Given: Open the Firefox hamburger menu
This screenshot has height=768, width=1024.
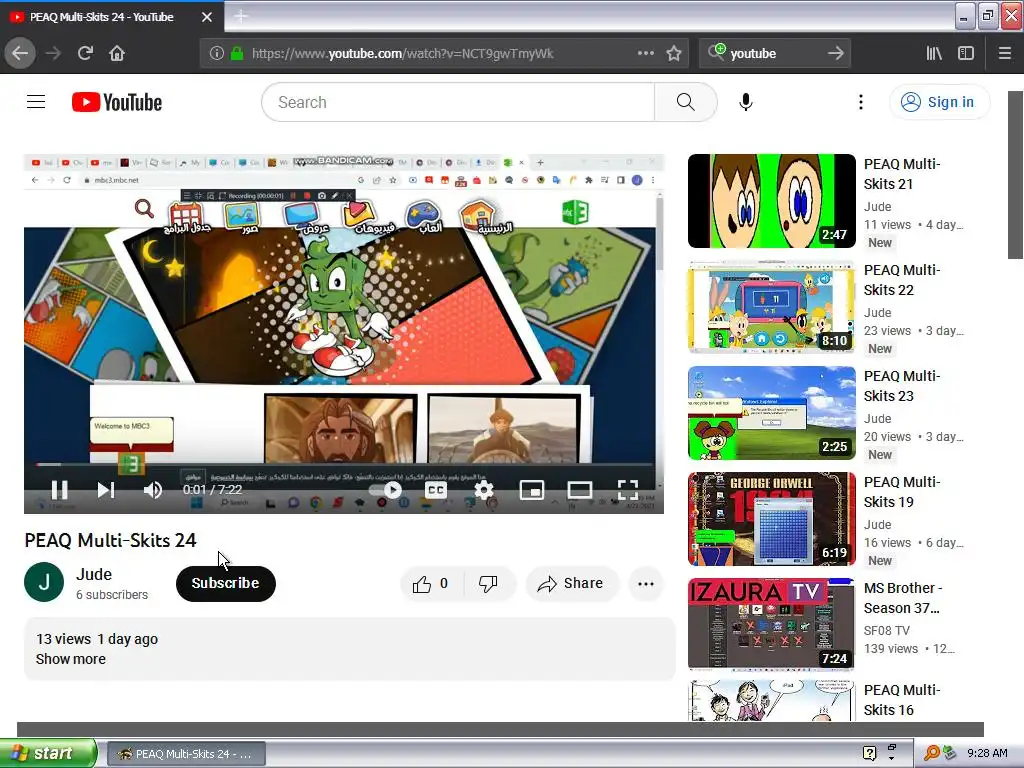Looking at the screenshot, I should 1004,54.
